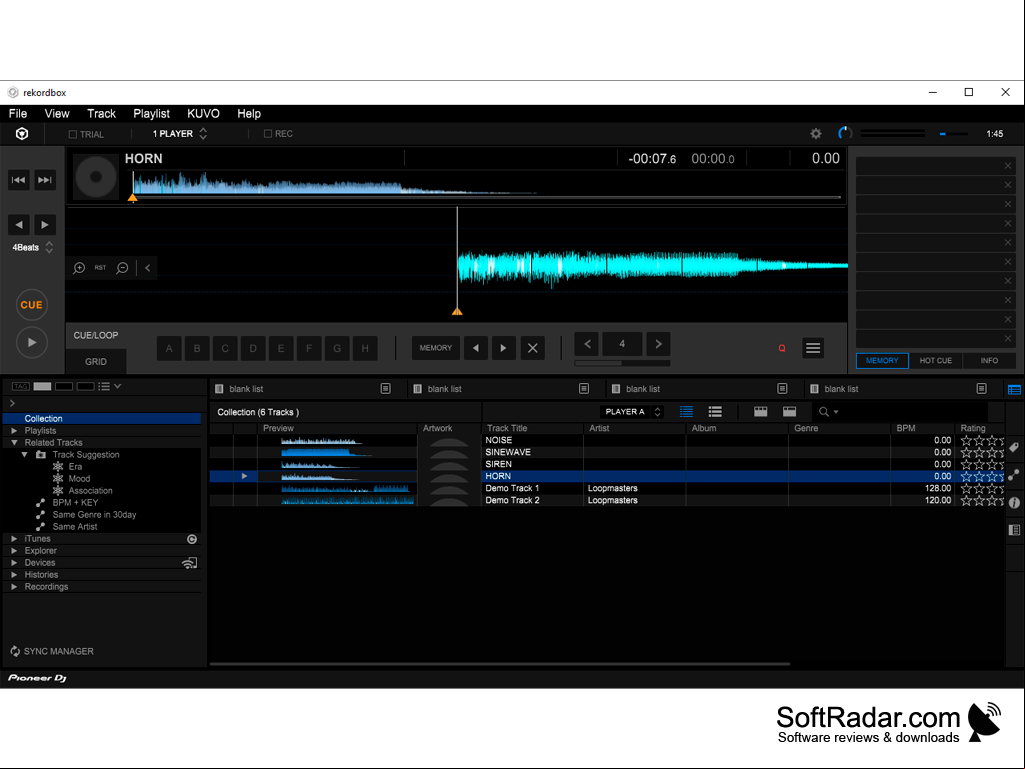This screenshot has height=769, width=1025.
Task: Switch to the GRID panel
Action: pos(96,362)
